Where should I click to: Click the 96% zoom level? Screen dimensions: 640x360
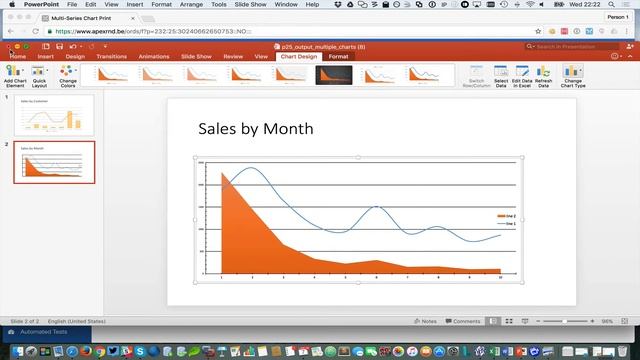point(607,321)
